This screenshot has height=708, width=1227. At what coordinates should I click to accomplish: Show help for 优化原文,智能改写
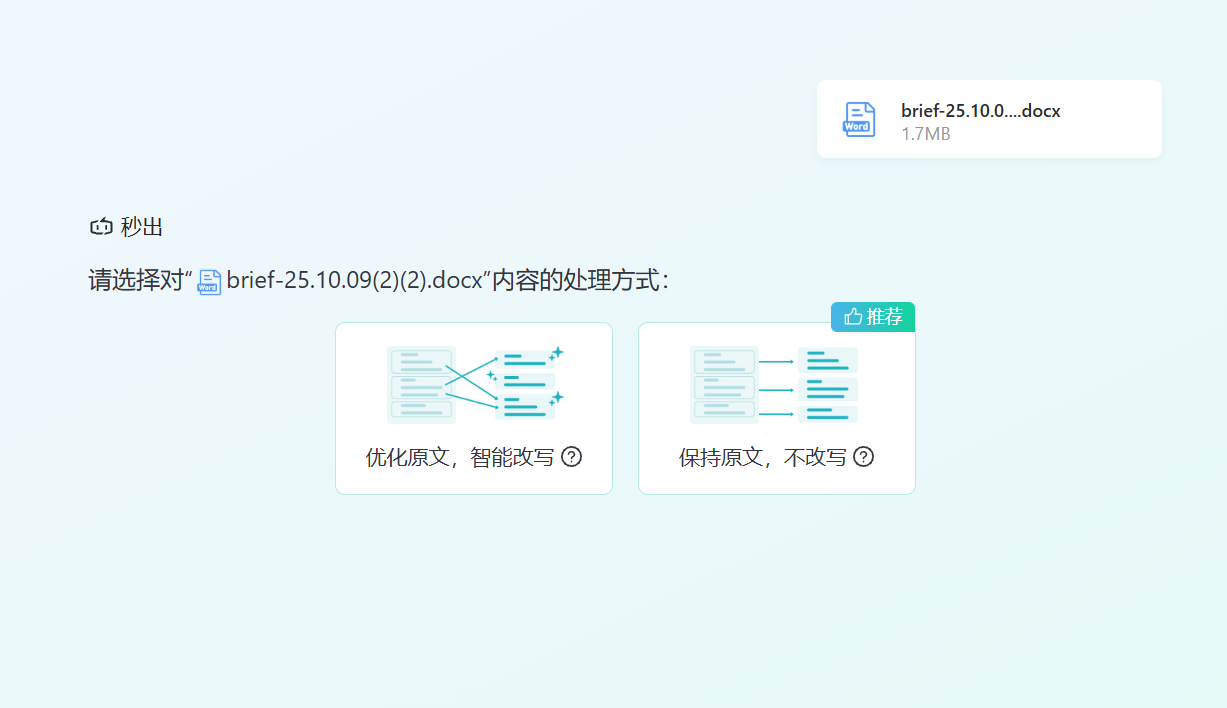(x=571, y=457)
